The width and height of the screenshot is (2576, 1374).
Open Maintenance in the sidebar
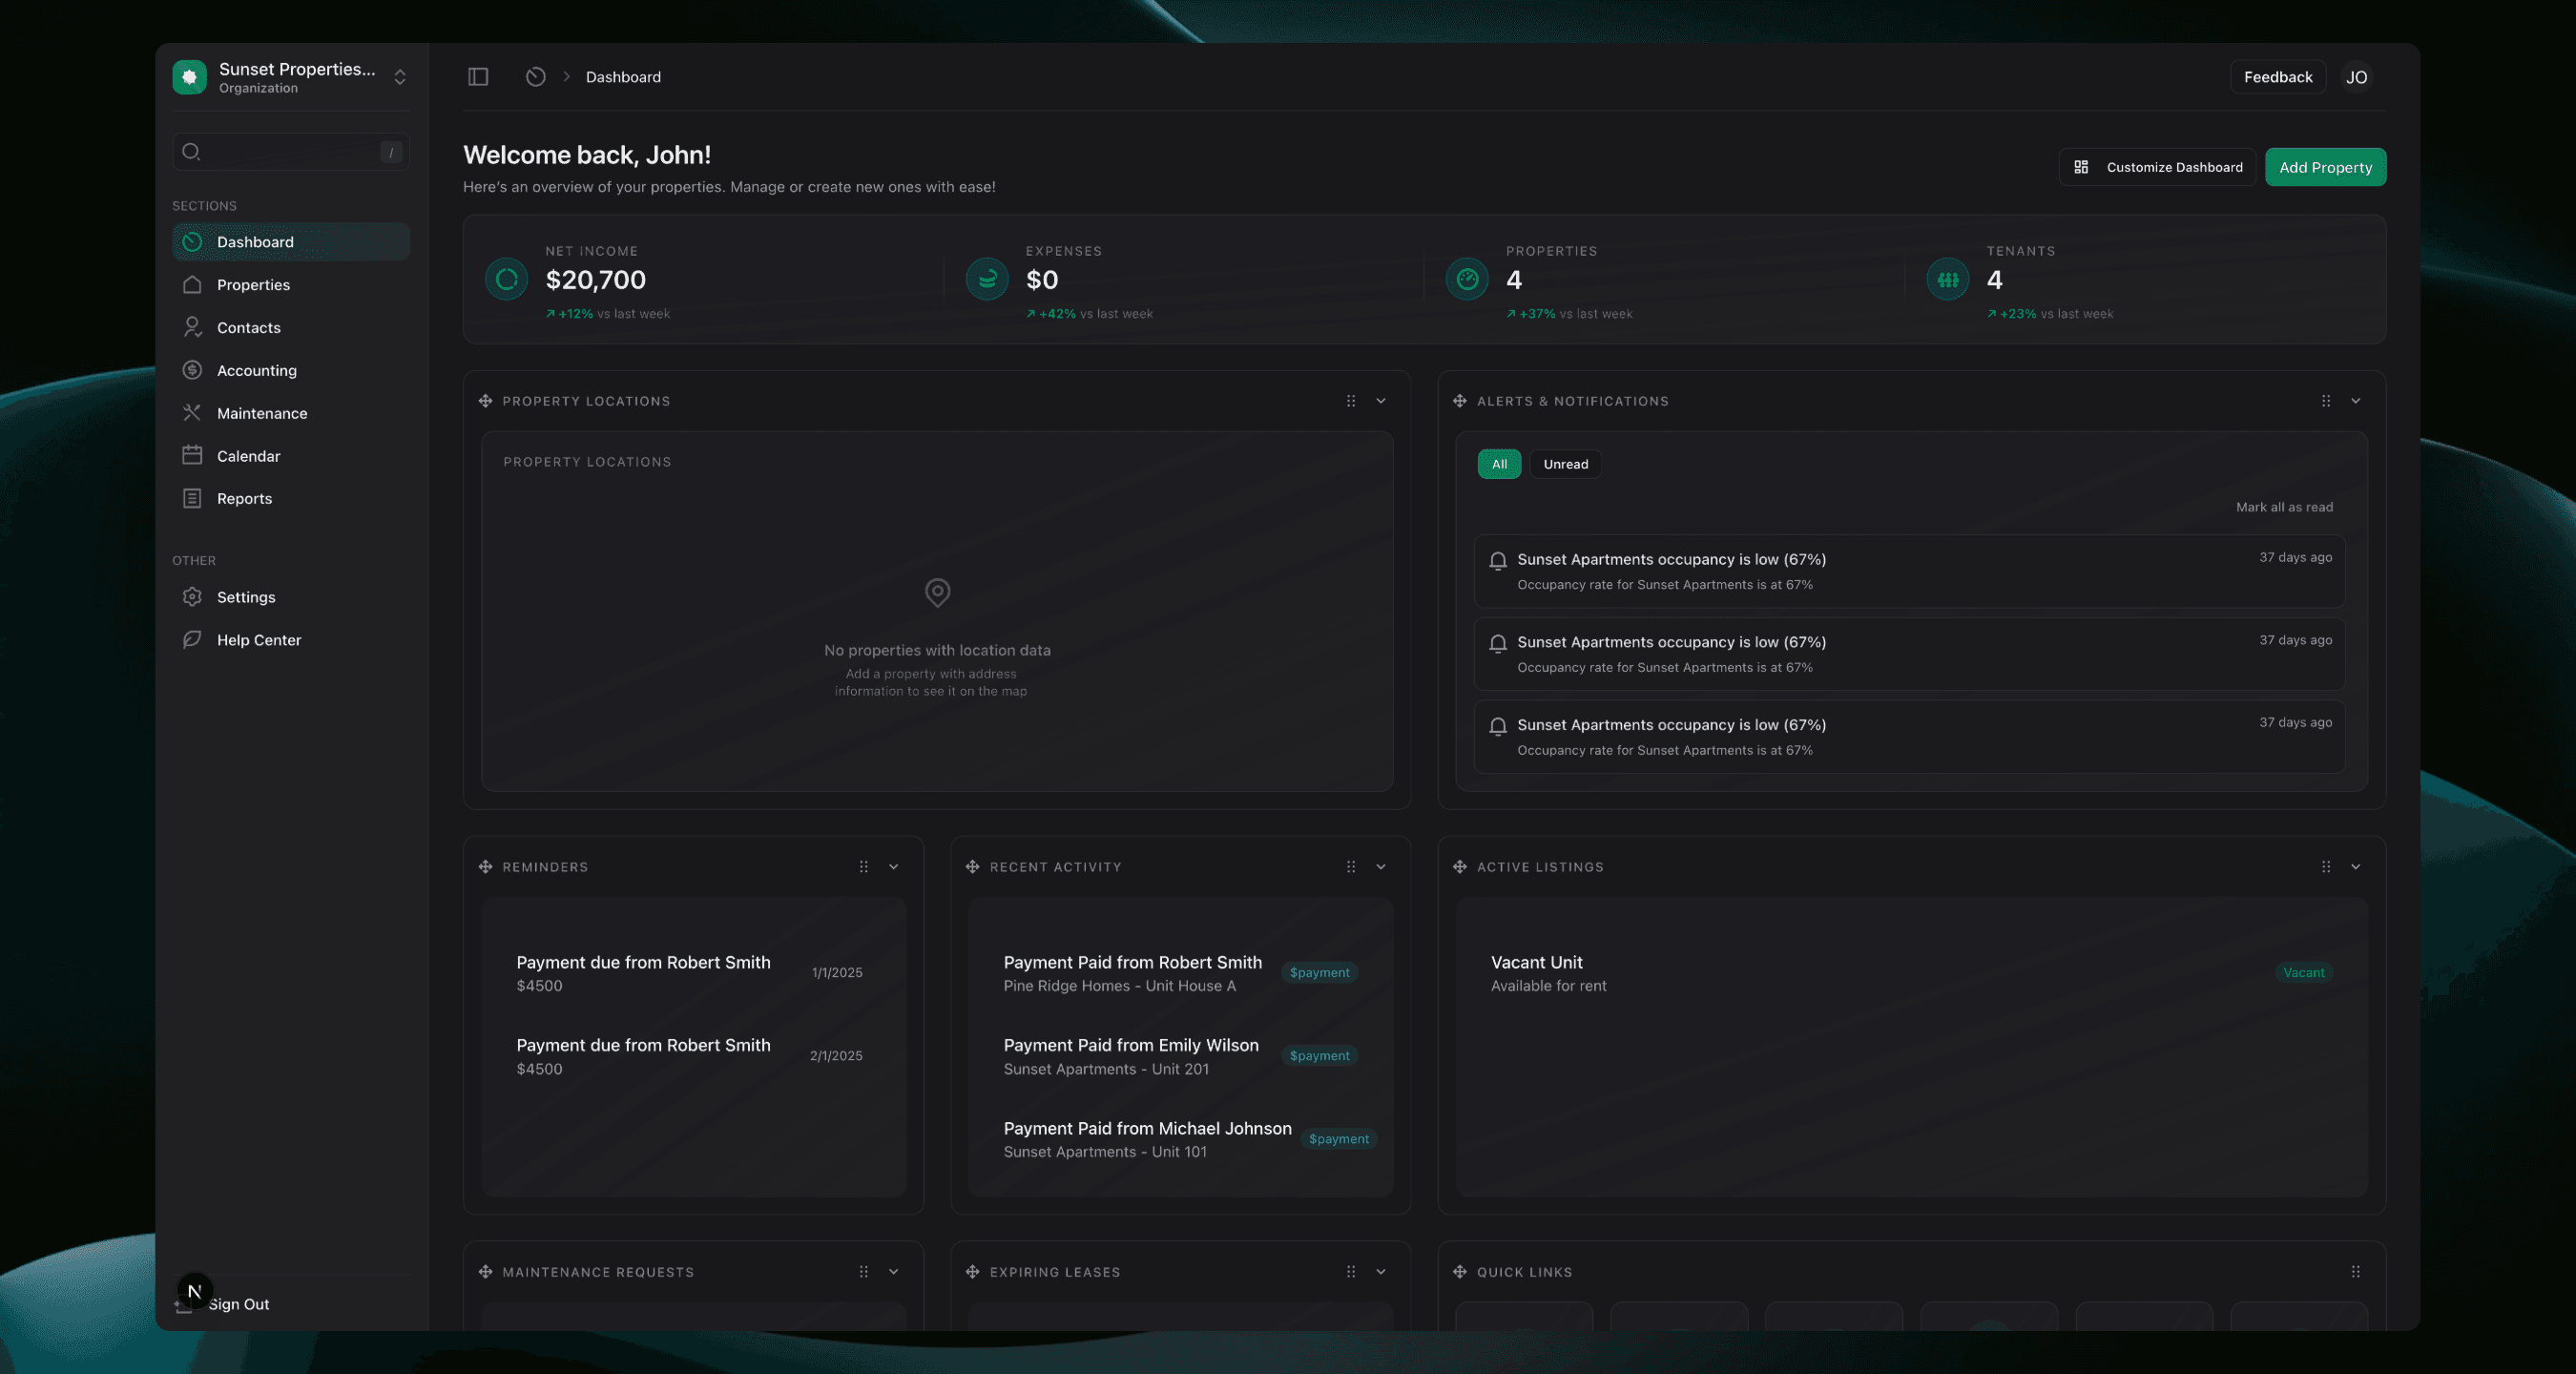click(291, 413)
